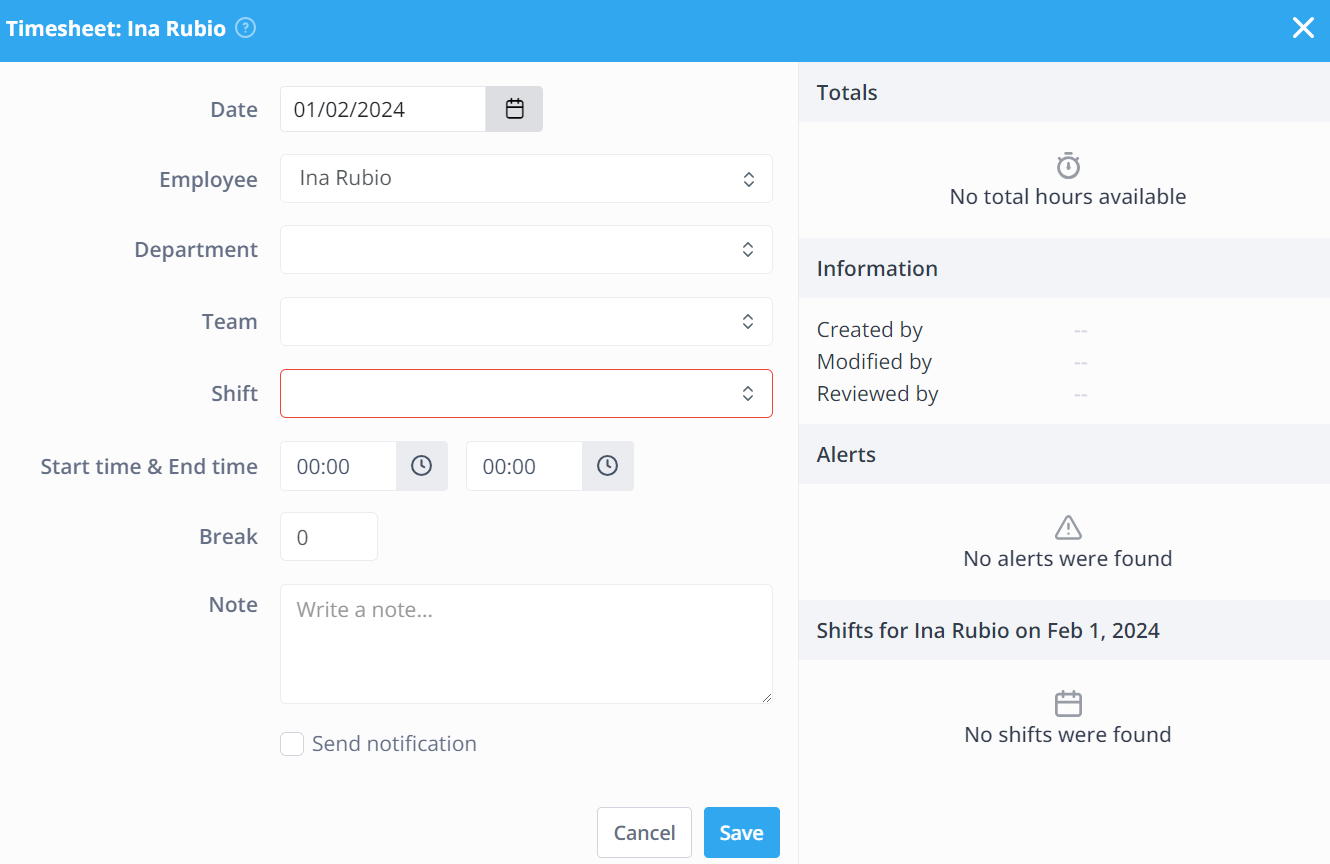Image resolution: width=1330 pixels, height=864 pixels.
Task: Open the clock picker for start time
Action: [421, 465]
